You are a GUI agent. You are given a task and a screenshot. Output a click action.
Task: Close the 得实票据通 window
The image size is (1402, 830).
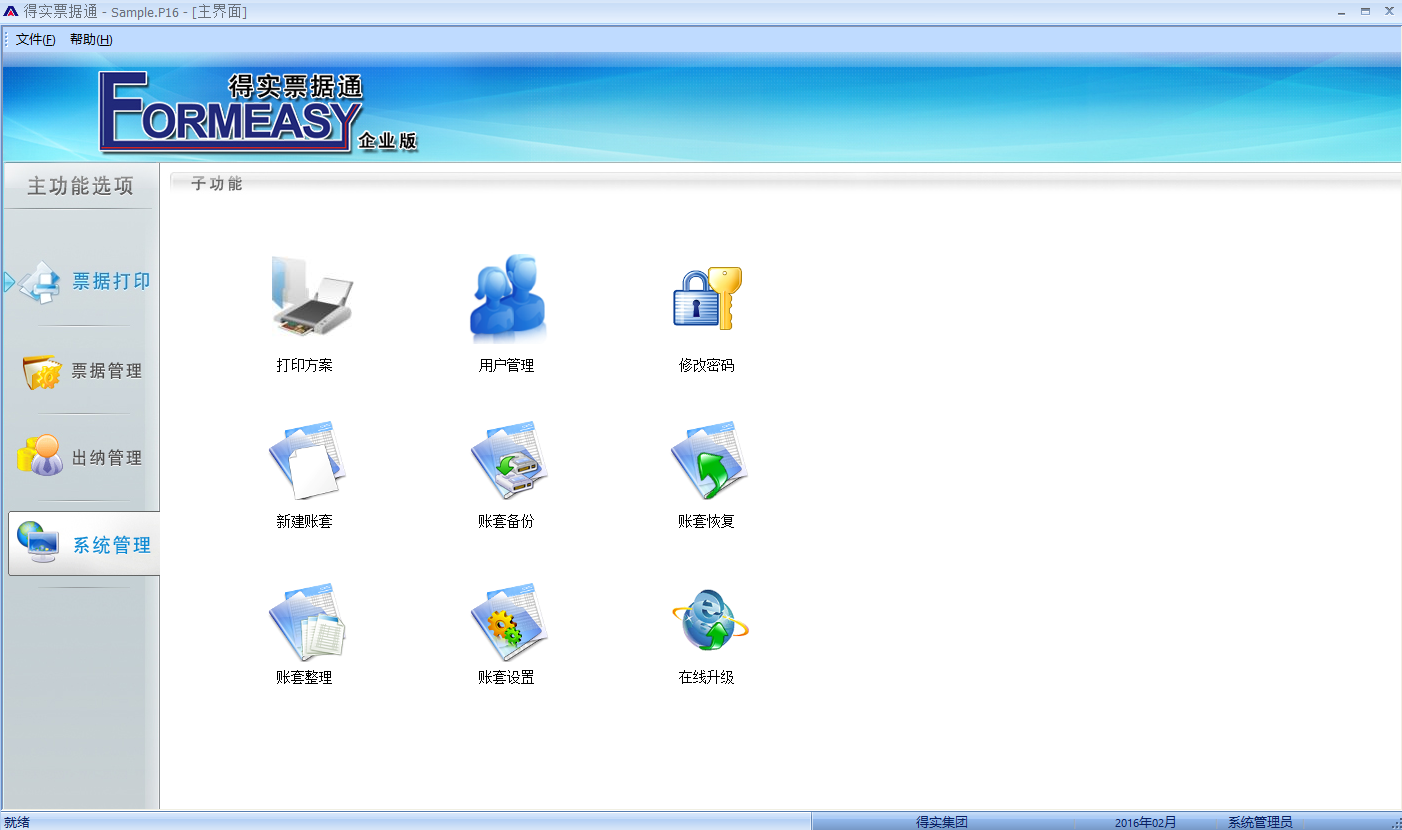pyautogui.click(x=1389, y=11)
